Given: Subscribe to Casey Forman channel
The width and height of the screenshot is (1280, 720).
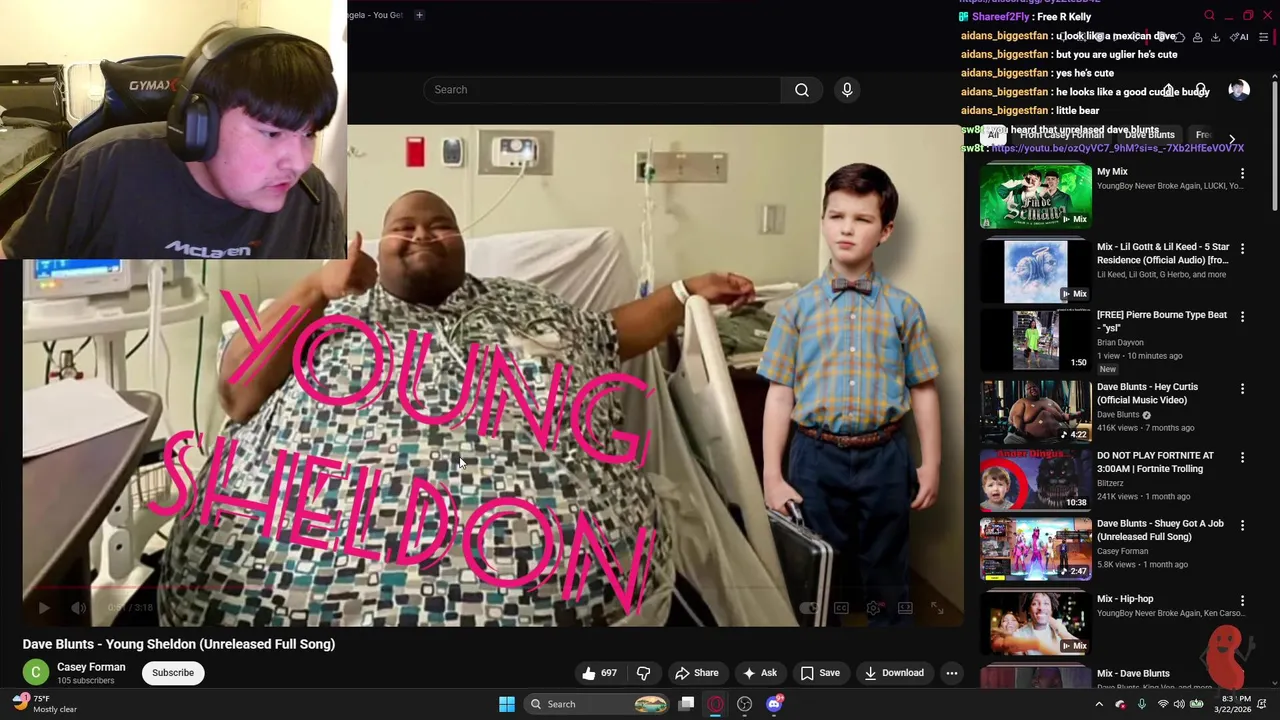Looking at the screenshot, I should (173, 673).
